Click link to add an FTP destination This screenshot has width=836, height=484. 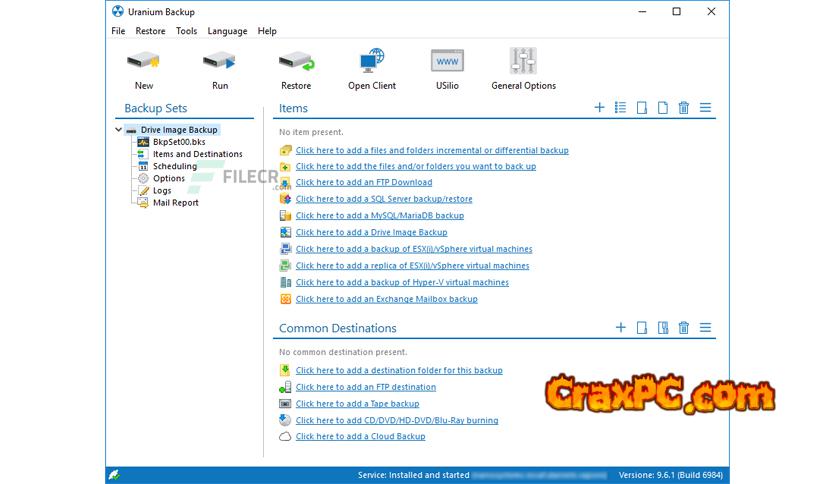tap(365, 387)
